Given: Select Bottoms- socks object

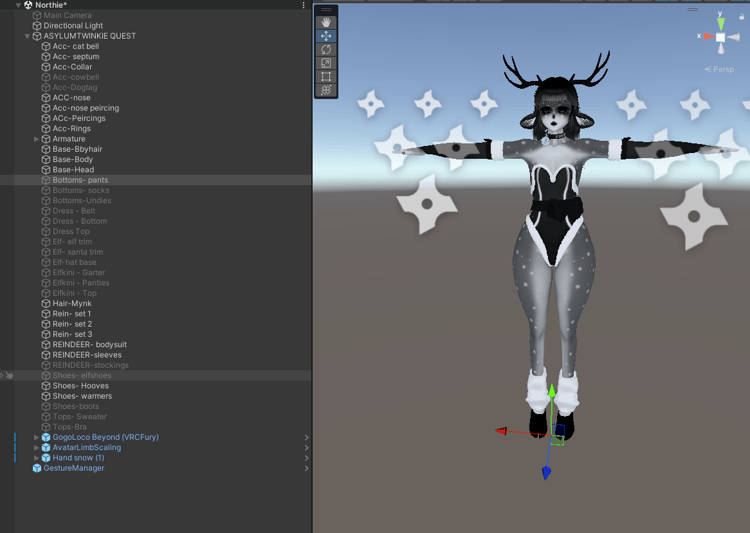Looking at the screenshot, I should (x=81, y=190).
